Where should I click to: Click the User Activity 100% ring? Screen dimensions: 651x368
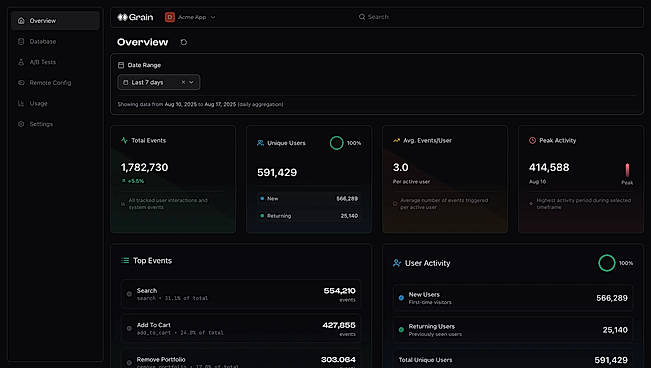607,263
